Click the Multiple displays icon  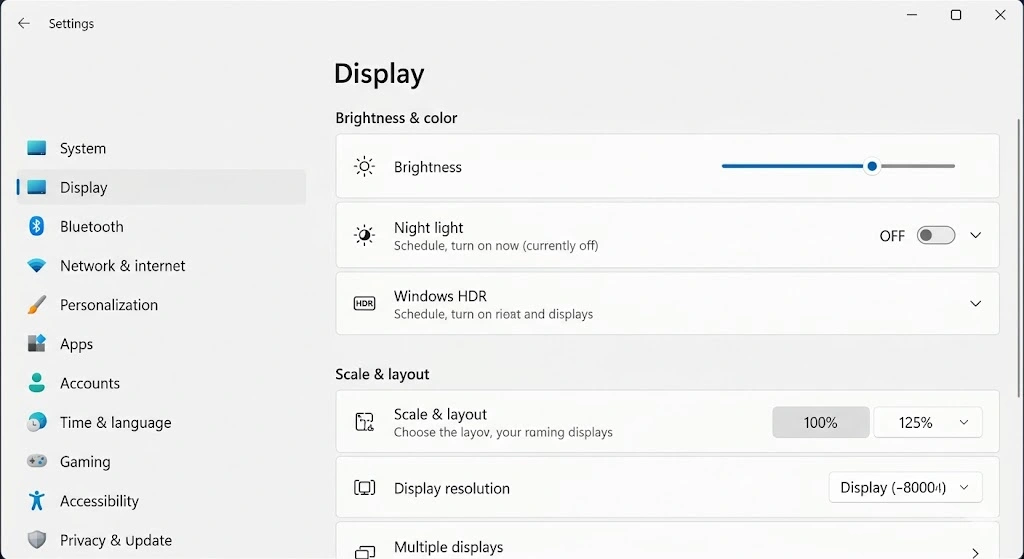click(364, 552)
